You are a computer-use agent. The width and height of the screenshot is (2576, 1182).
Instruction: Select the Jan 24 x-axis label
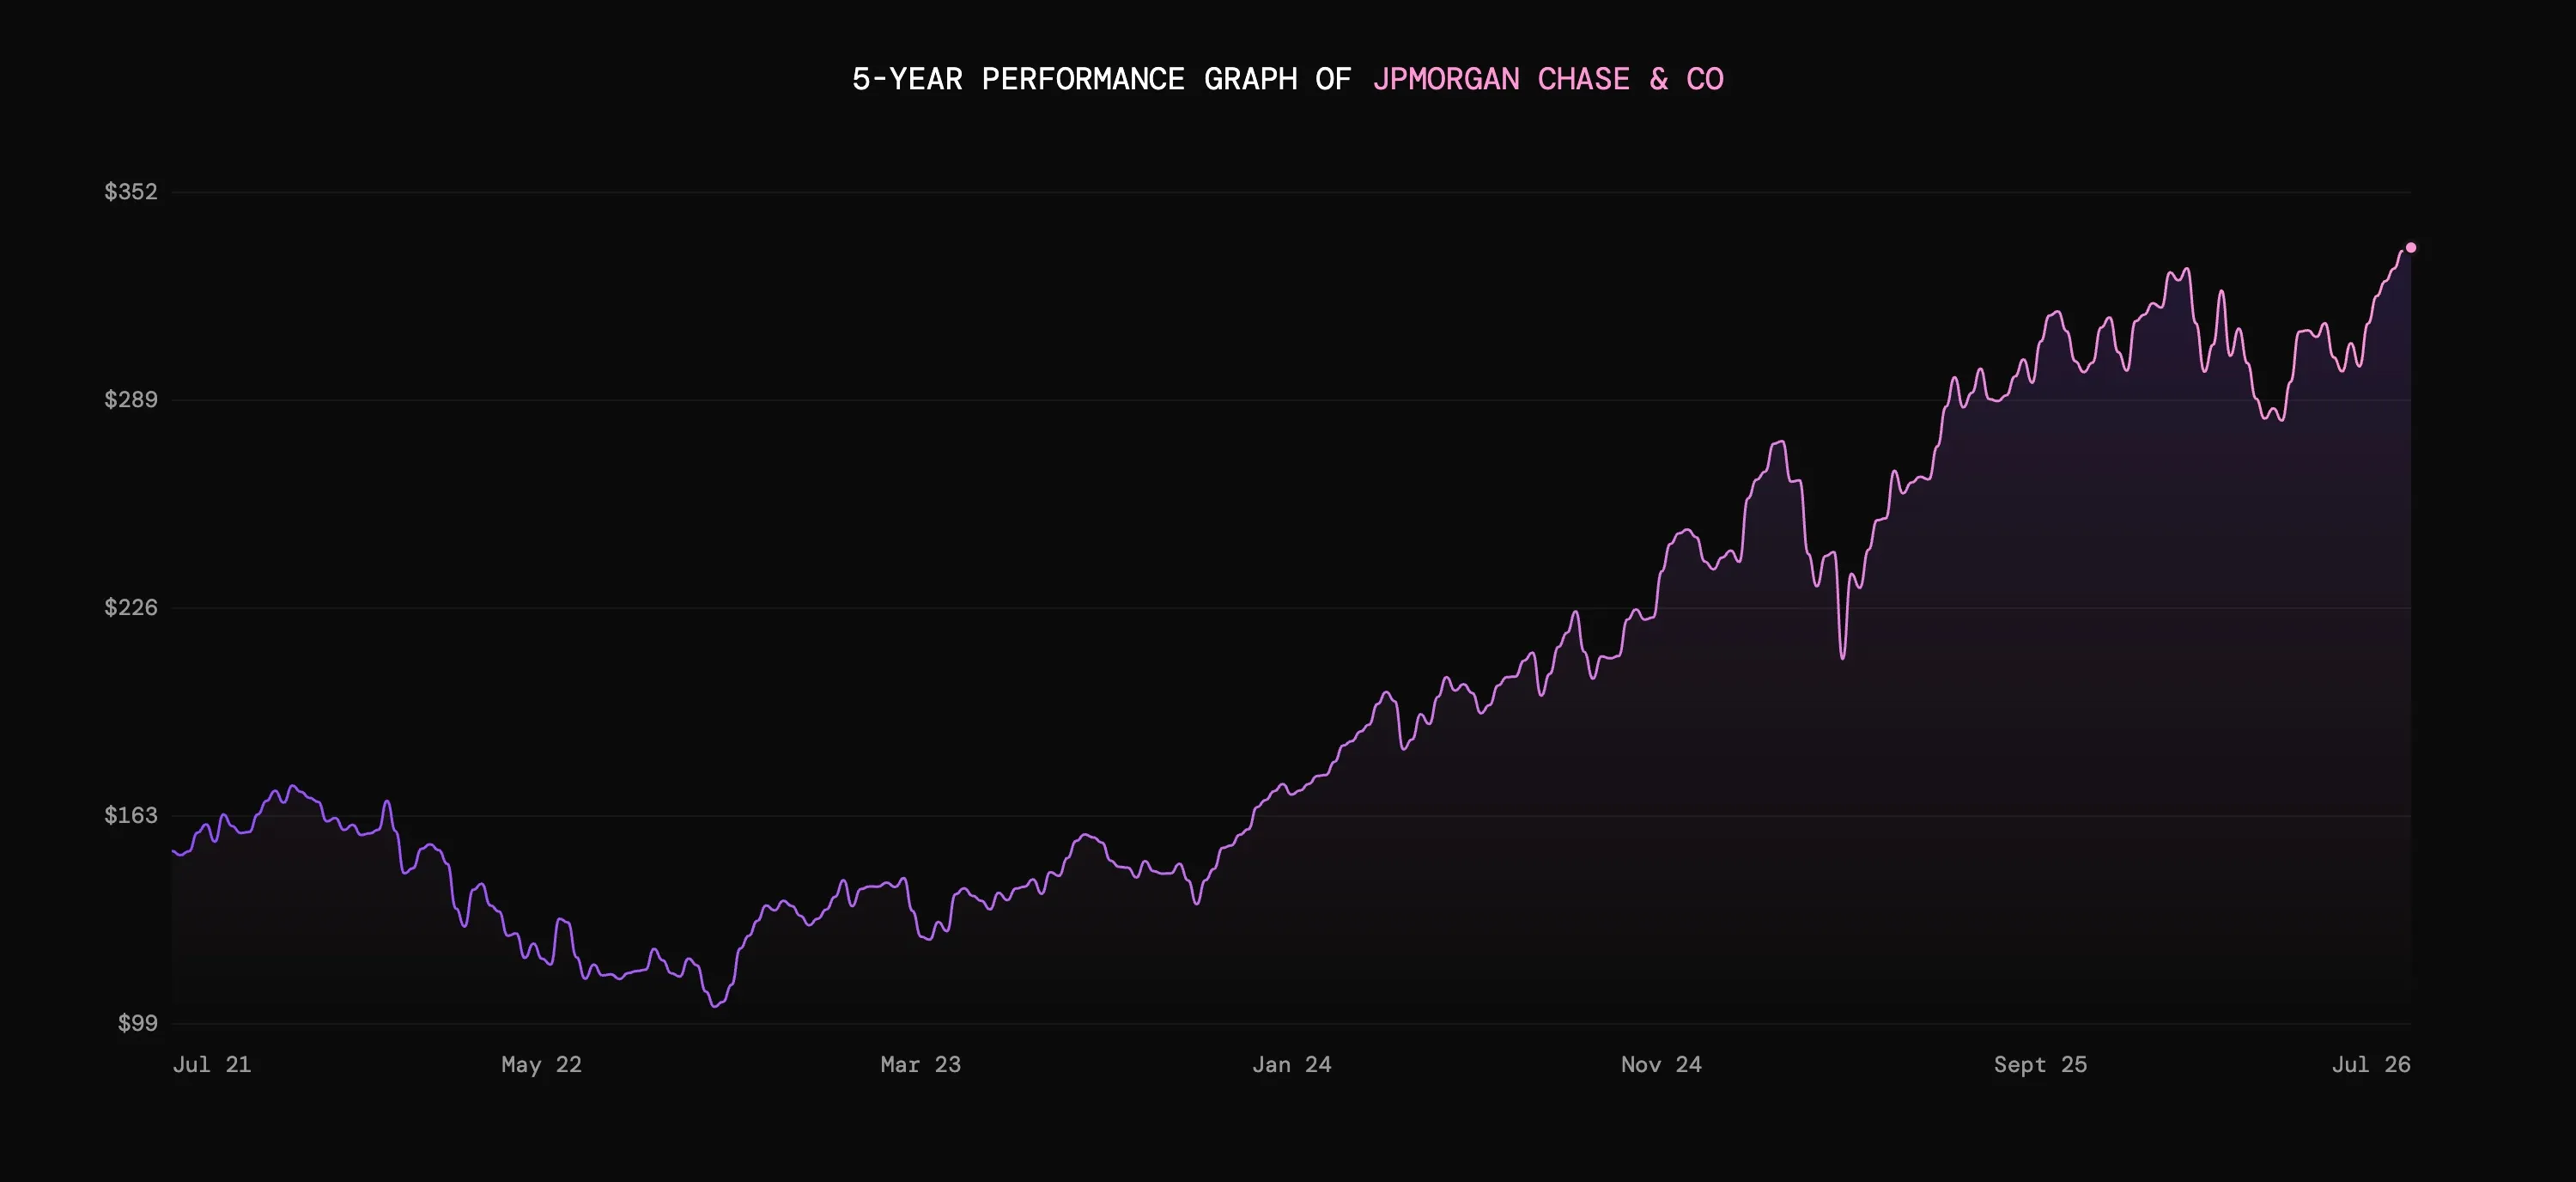pos(1292,1064)
